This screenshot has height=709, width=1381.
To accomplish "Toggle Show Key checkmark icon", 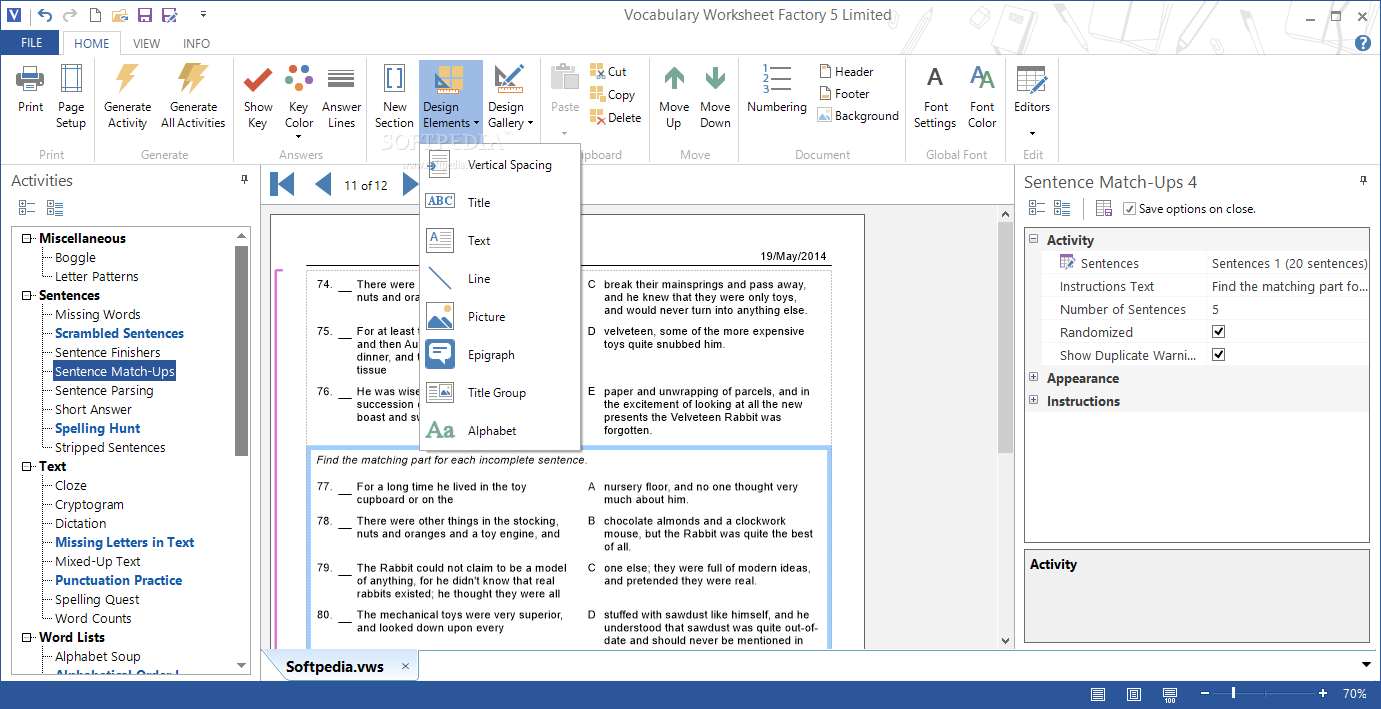I will tap(258, 78).
